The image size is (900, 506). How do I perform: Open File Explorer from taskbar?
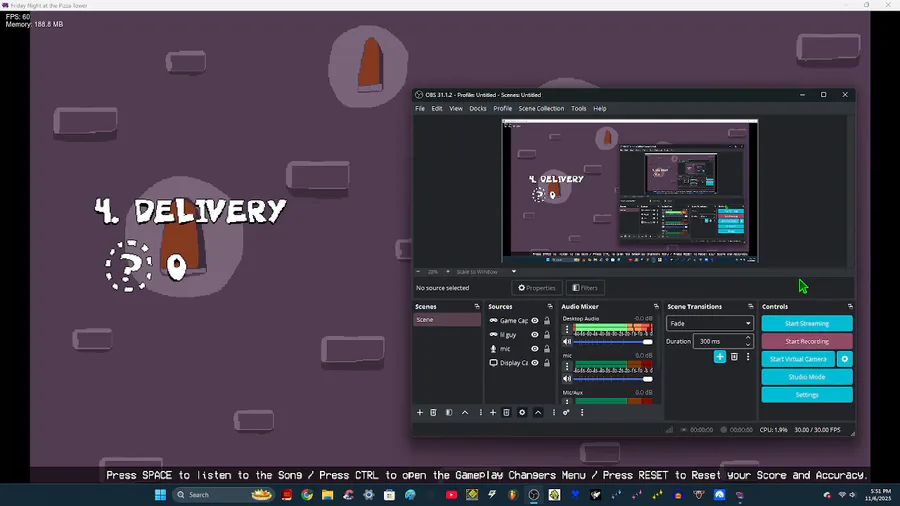tap(328, 495)
